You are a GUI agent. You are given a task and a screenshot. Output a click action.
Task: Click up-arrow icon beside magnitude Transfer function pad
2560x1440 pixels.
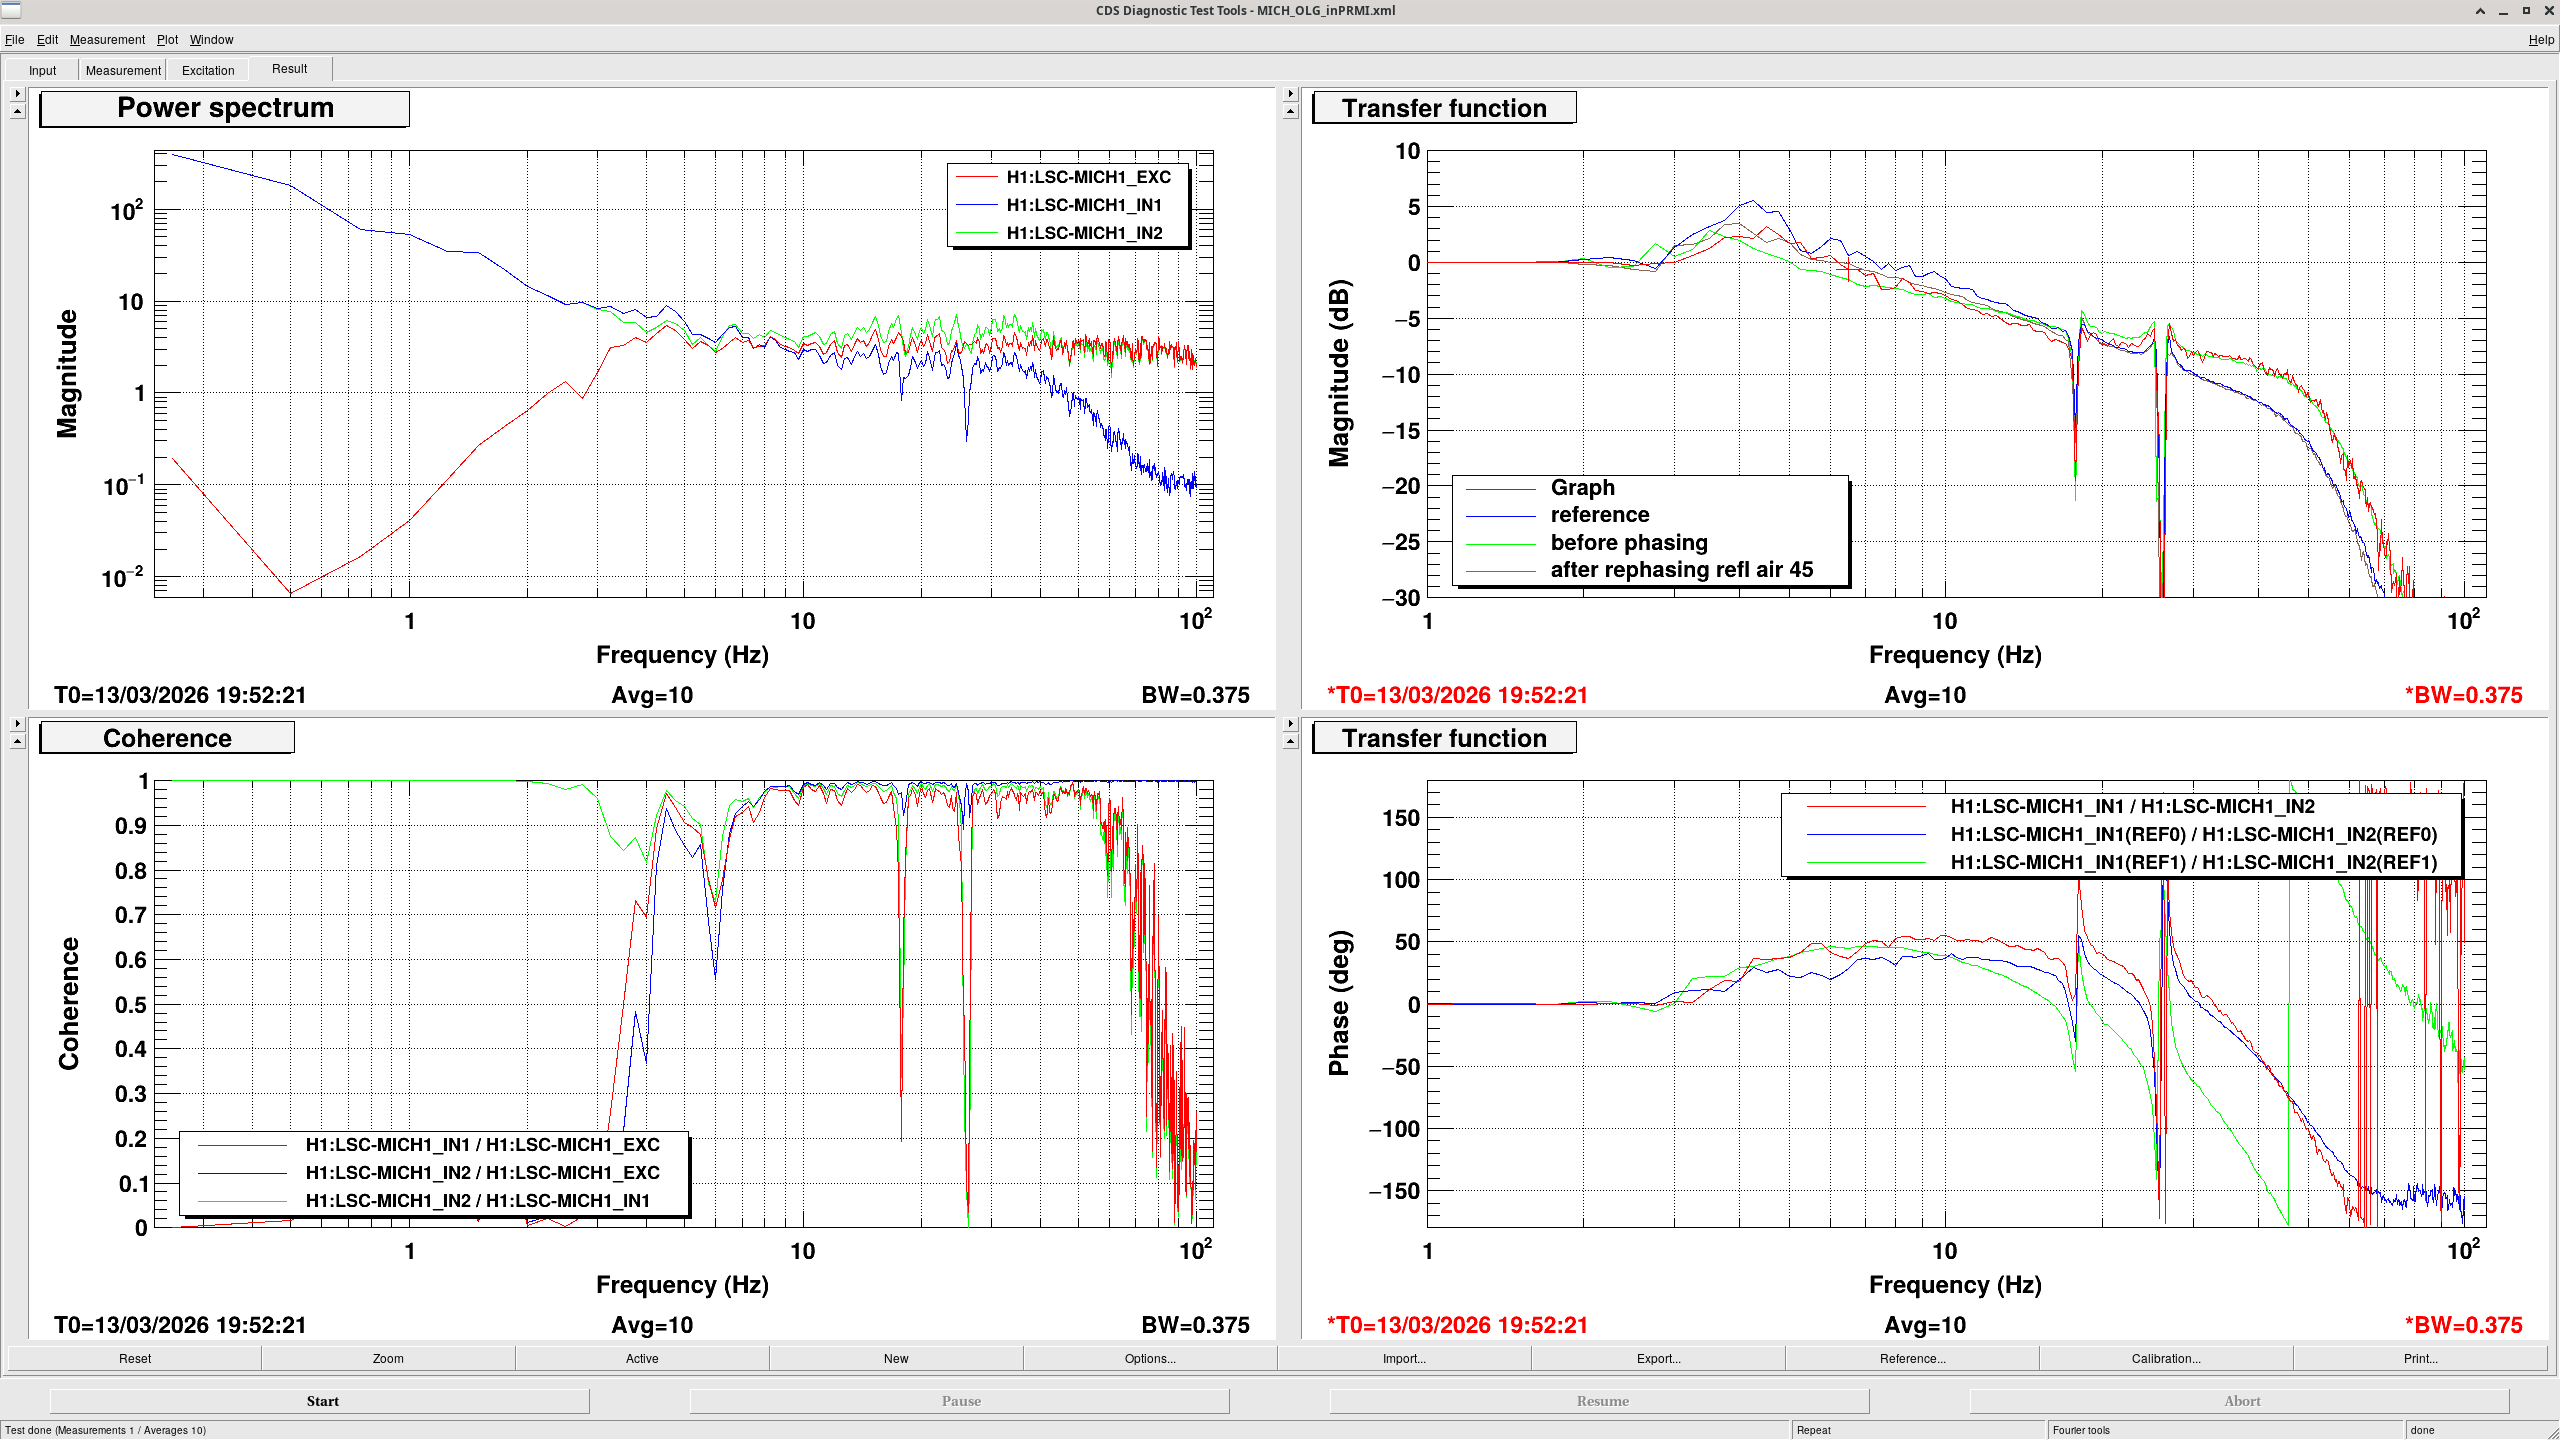click(1290, 111)
